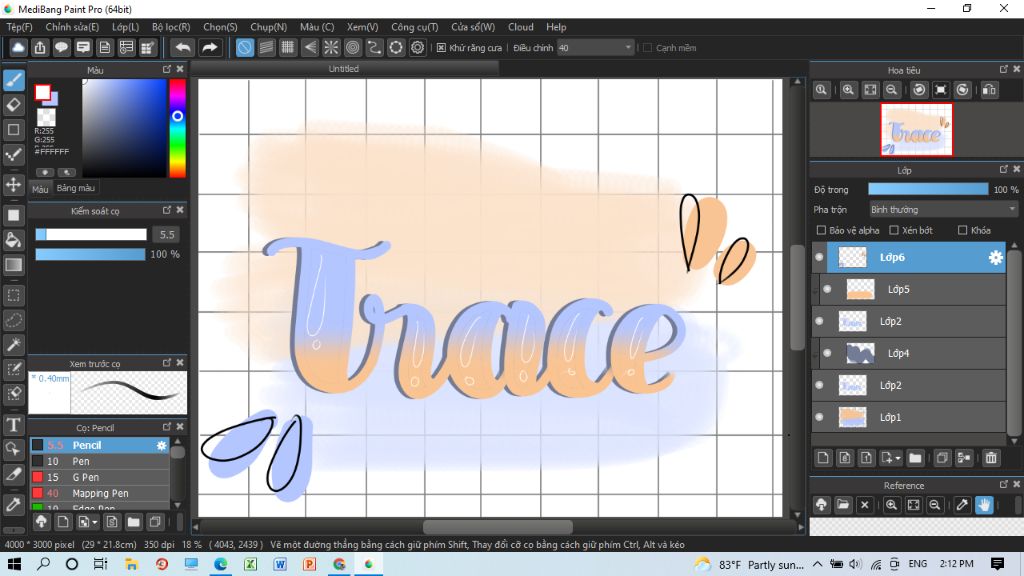1024x576 pixels.
Task: Open the Xem(V) menu
Action: (x=362, y=27)
